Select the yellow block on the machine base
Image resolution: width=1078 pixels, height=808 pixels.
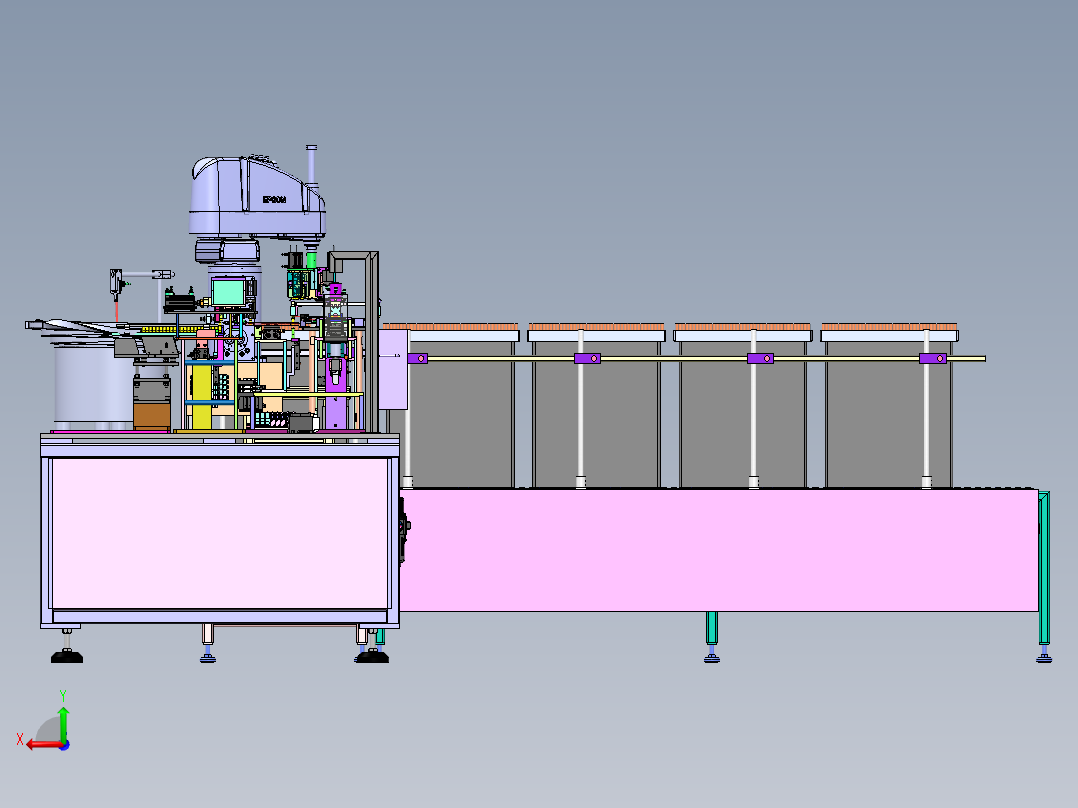click(x=201, y=397)
